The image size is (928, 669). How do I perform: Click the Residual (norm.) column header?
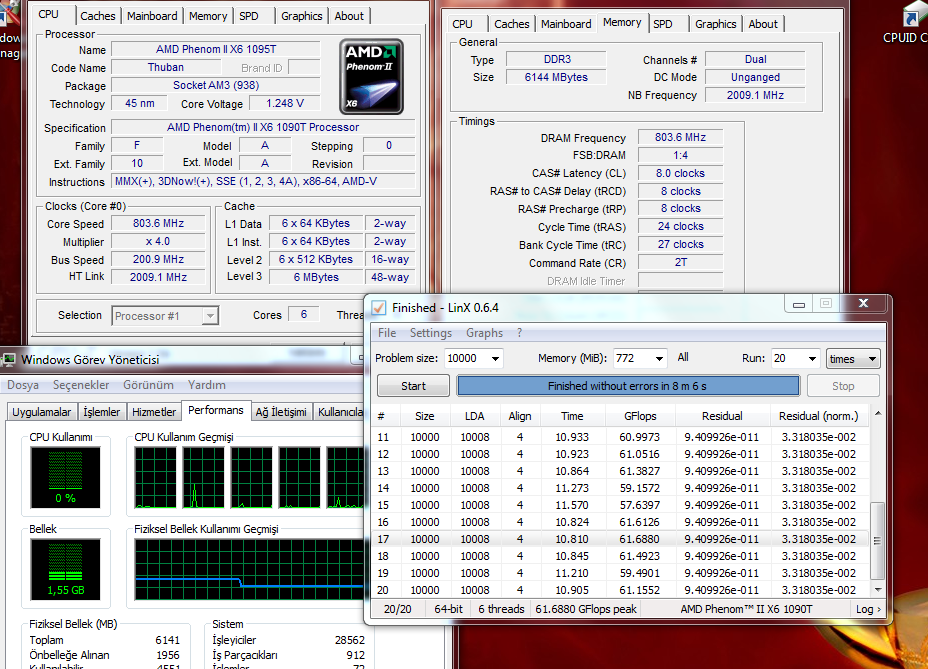pos(819,416)
